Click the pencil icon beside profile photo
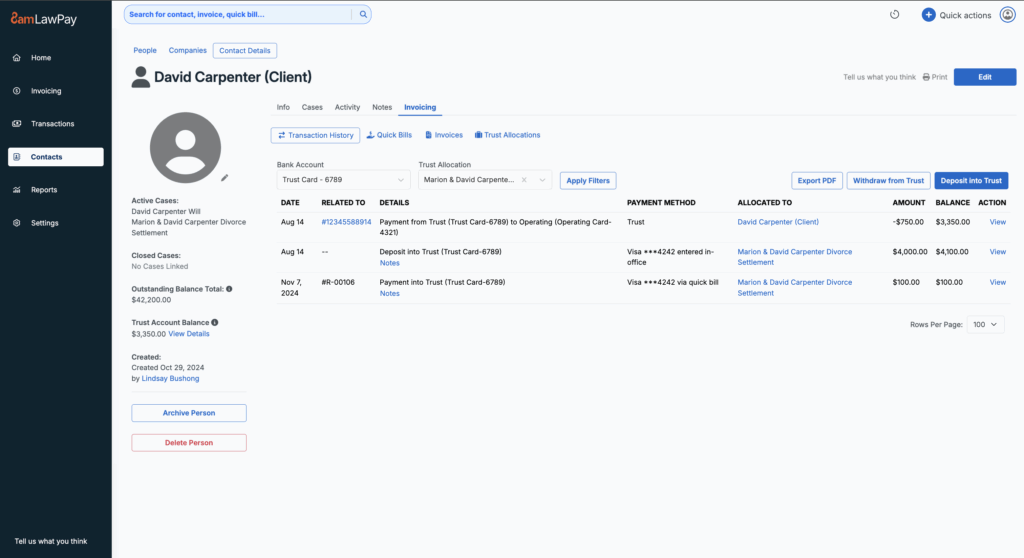 pos(225,177)
